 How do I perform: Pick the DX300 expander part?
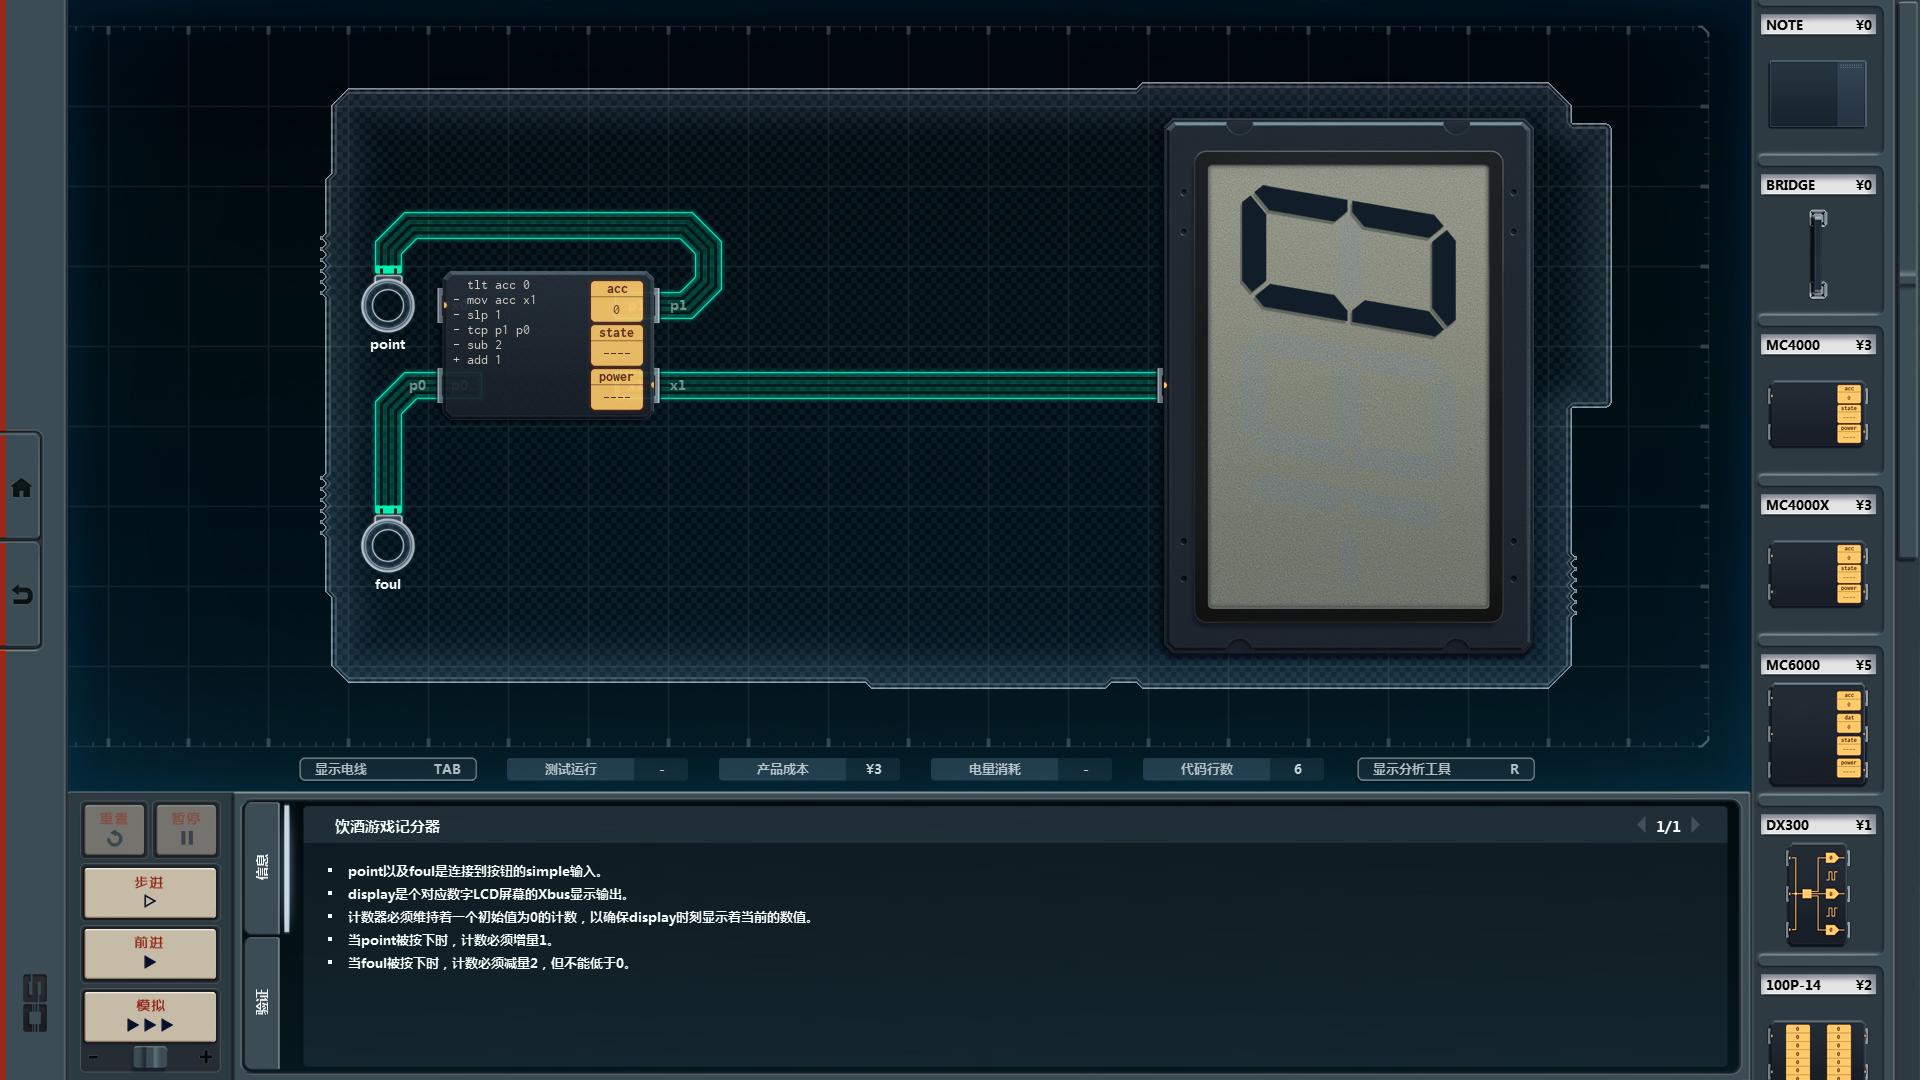(x=1817, y=893)
